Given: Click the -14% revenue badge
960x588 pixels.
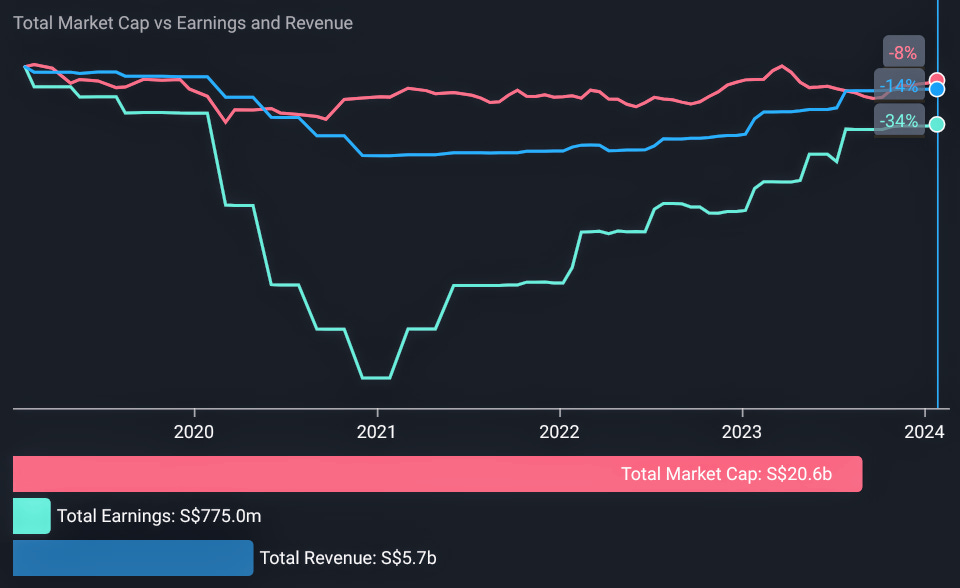Looking at the screenshot, I should coord(897,87).
